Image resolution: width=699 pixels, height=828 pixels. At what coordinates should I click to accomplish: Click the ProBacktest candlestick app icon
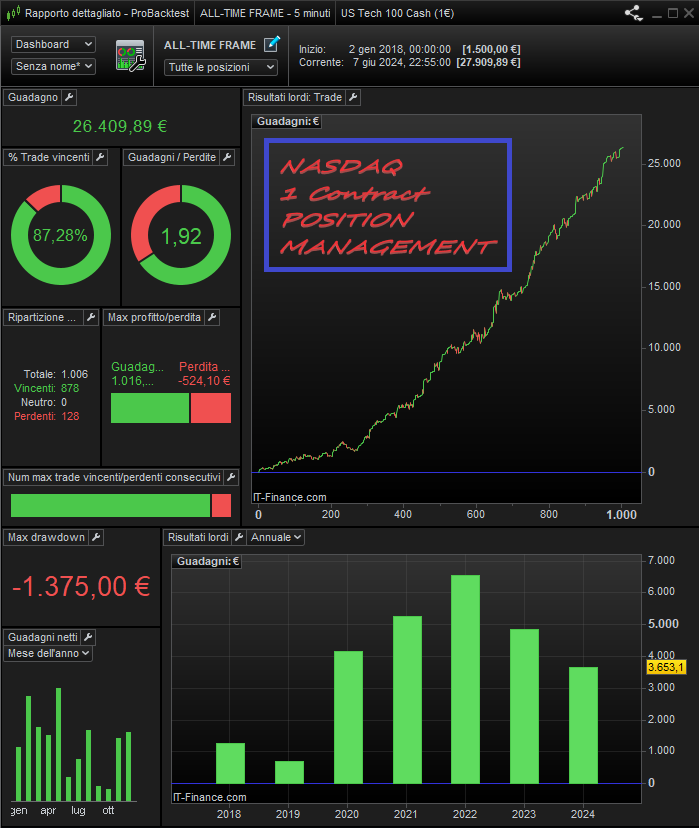pyautogui.click(x=14, y=13)
